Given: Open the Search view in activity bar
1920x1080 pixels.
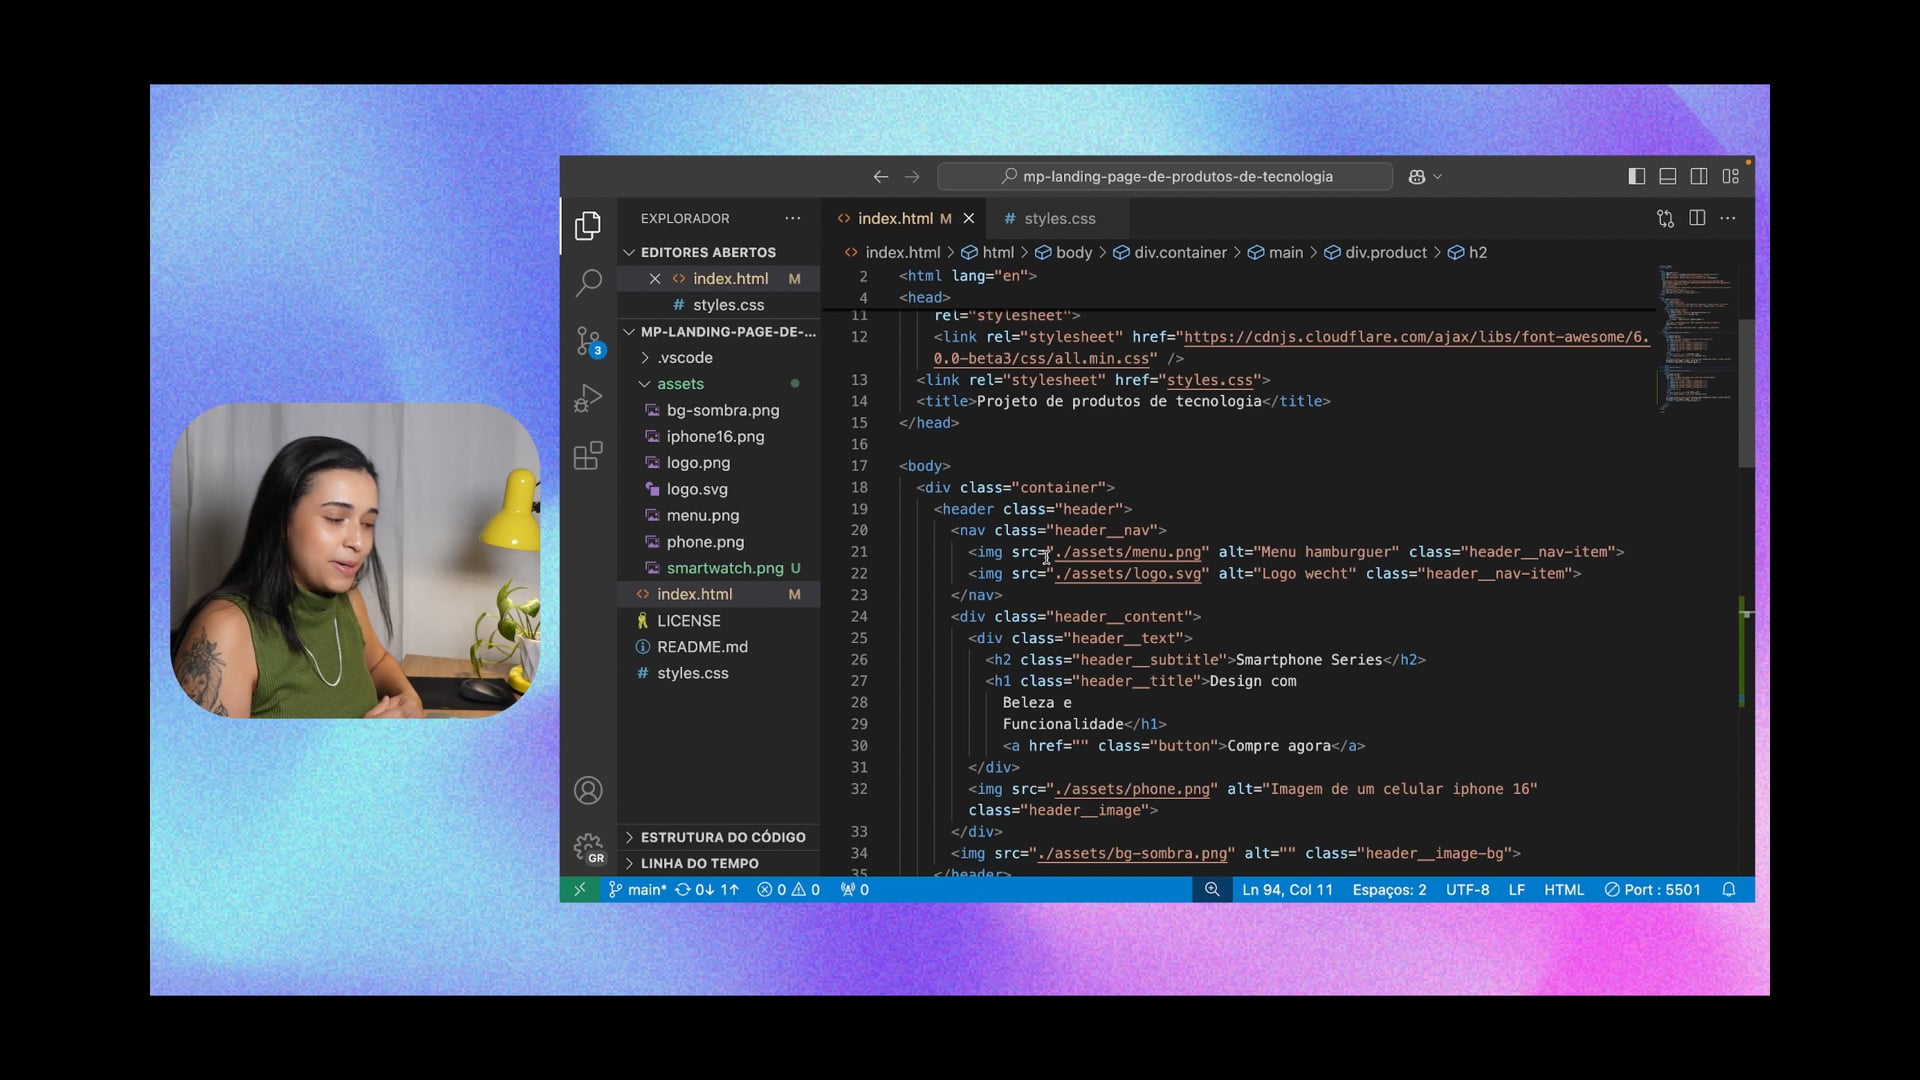Looking at the screenshot, I should pos(588,283).
